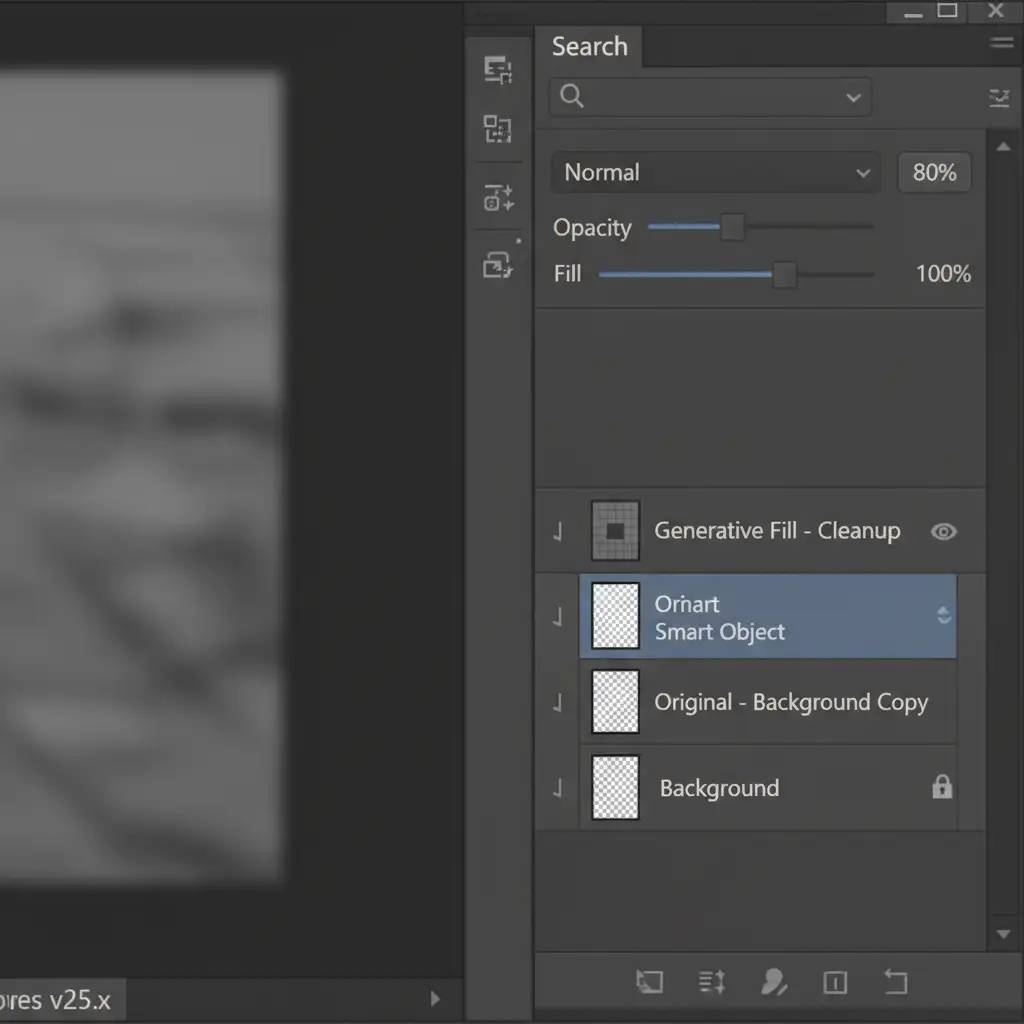Click the panel scrollbar down arrow
Image resolution: width=1024 pixels, height=1024 pixels.
[x=1004, y=935]
